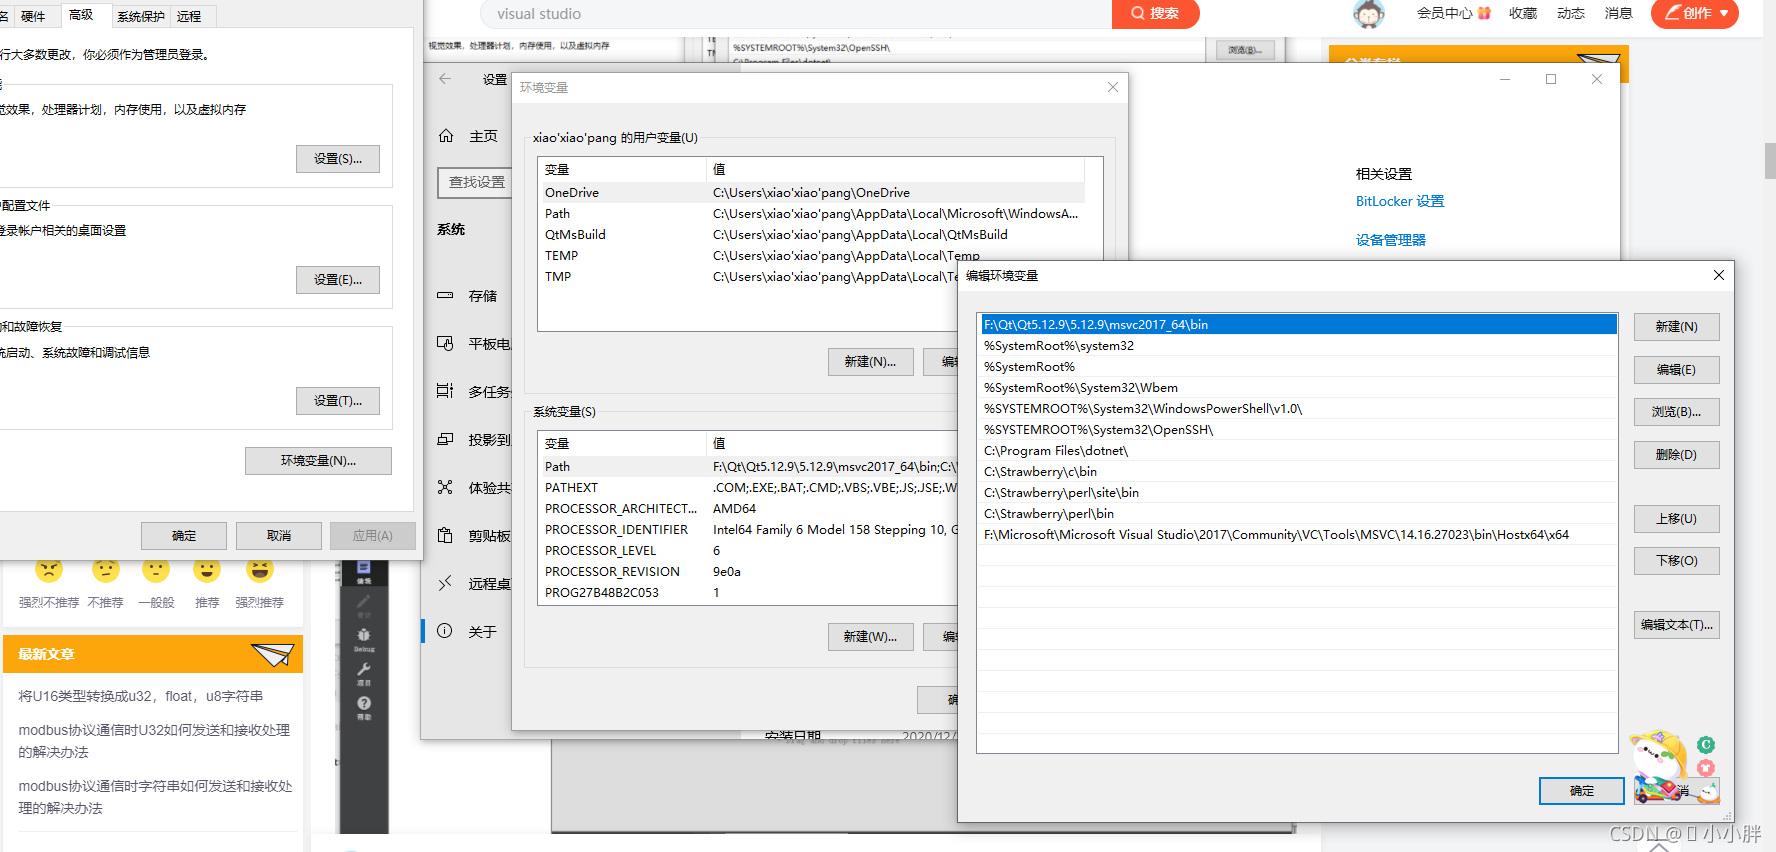Expand the 创作 dropdown arrow
The width and height of the screenshot is (1776, 852).
pyautogui.click(x=1724, y=14)
